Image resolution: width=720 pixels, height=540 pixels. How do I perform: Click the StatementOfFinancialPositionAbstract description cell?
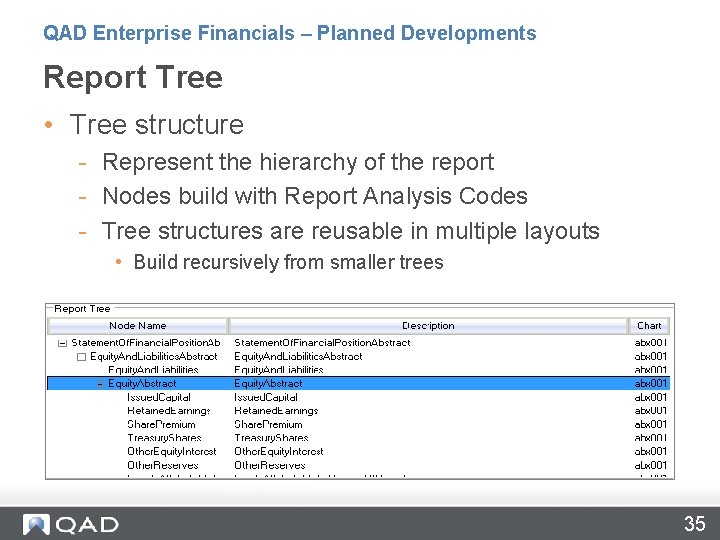[322, 343]
